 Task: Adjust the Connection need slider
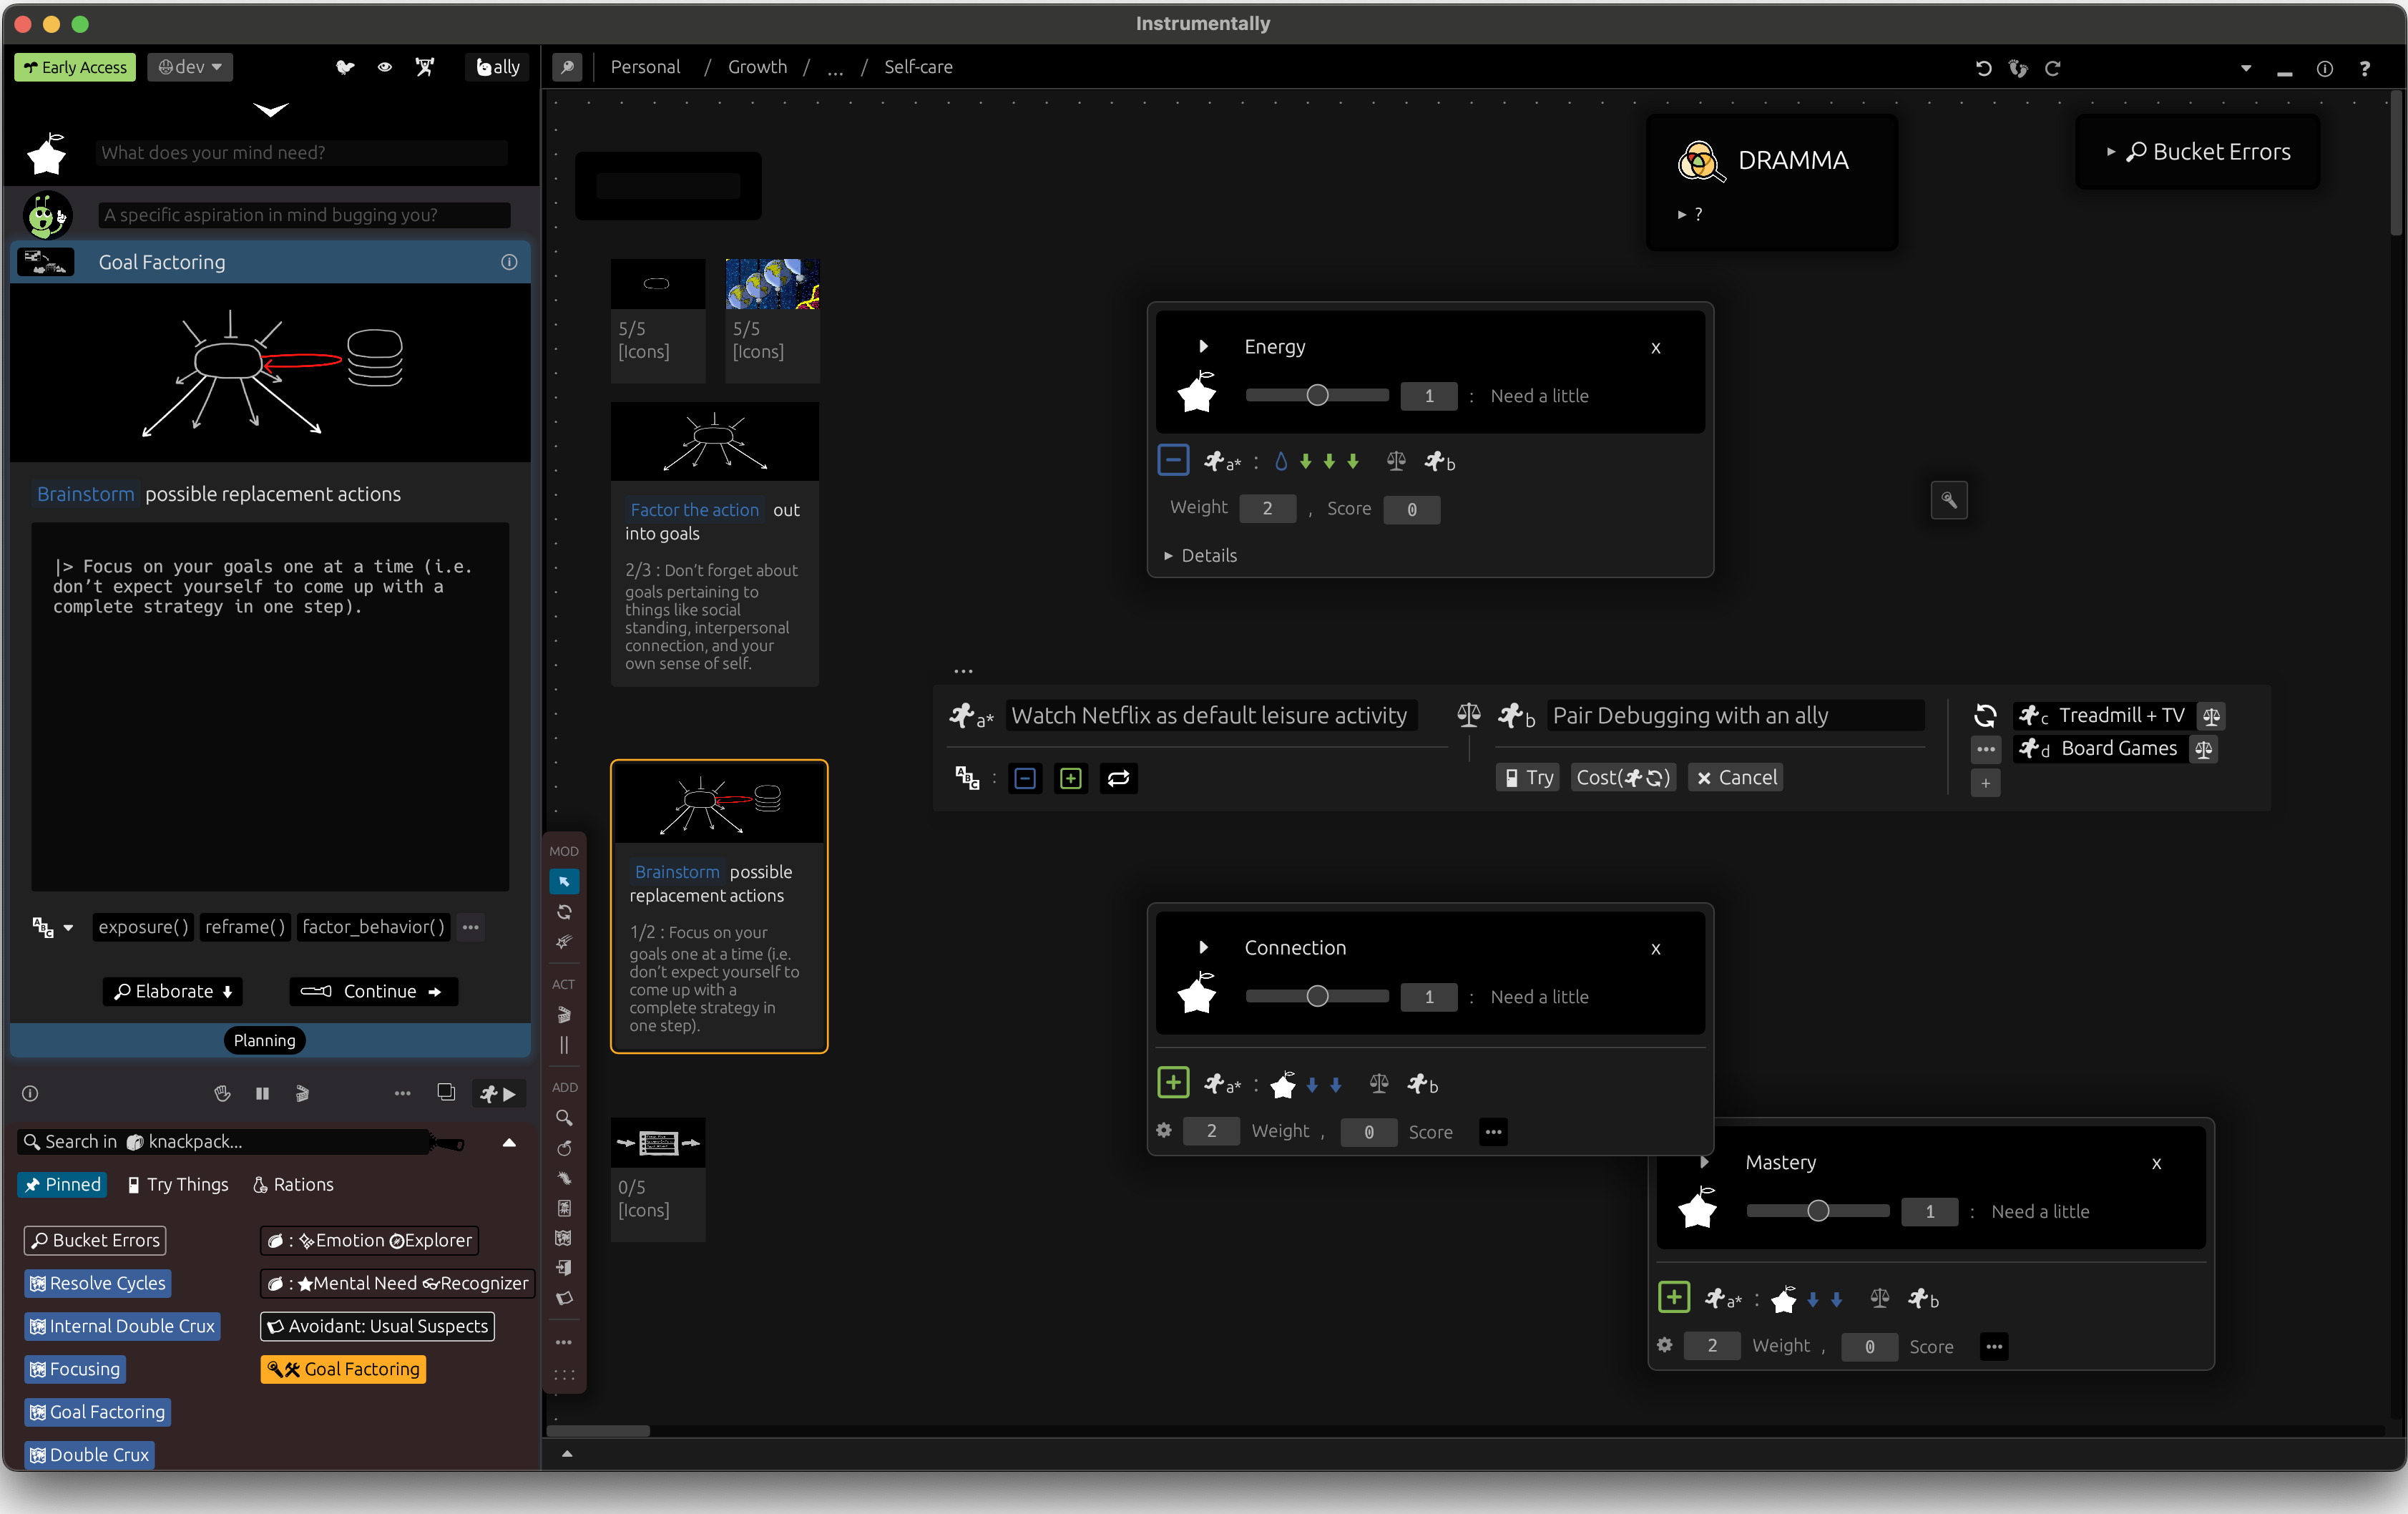pos(1317,996)
